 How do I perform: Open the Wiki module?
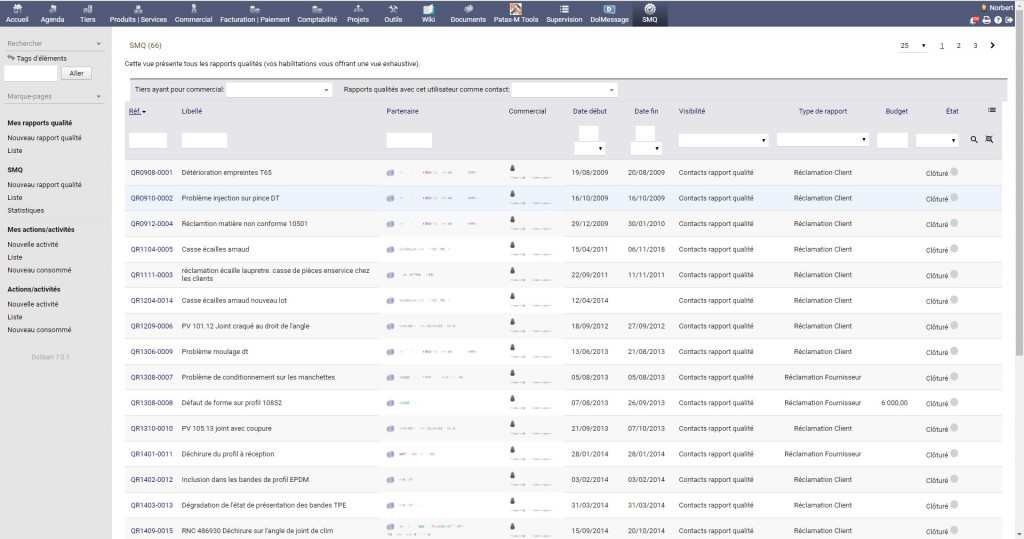pyautogui.click(x=428, y=13)
